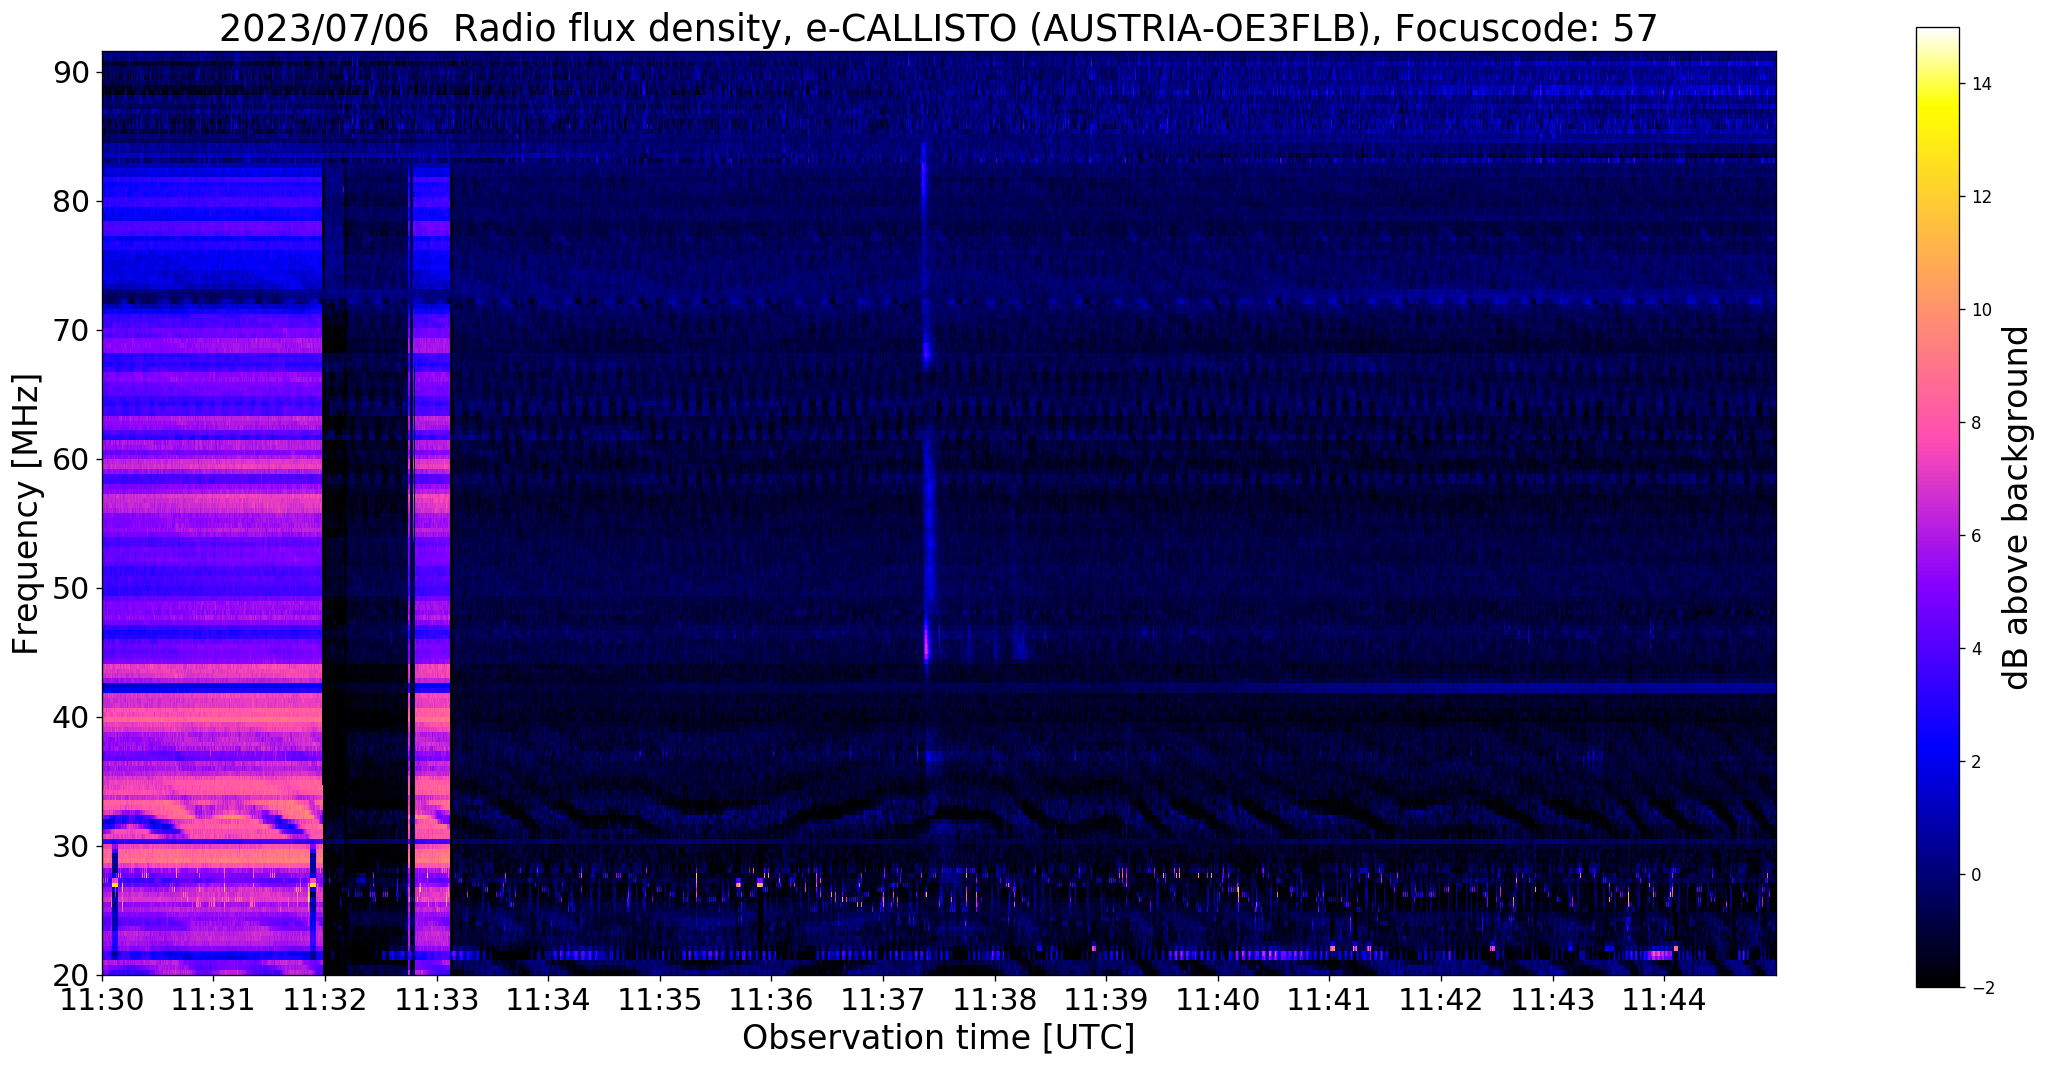Click the colorbar tick value 10
This screenshot has width=2047, height=1067.
click(x=1980, y=310)
